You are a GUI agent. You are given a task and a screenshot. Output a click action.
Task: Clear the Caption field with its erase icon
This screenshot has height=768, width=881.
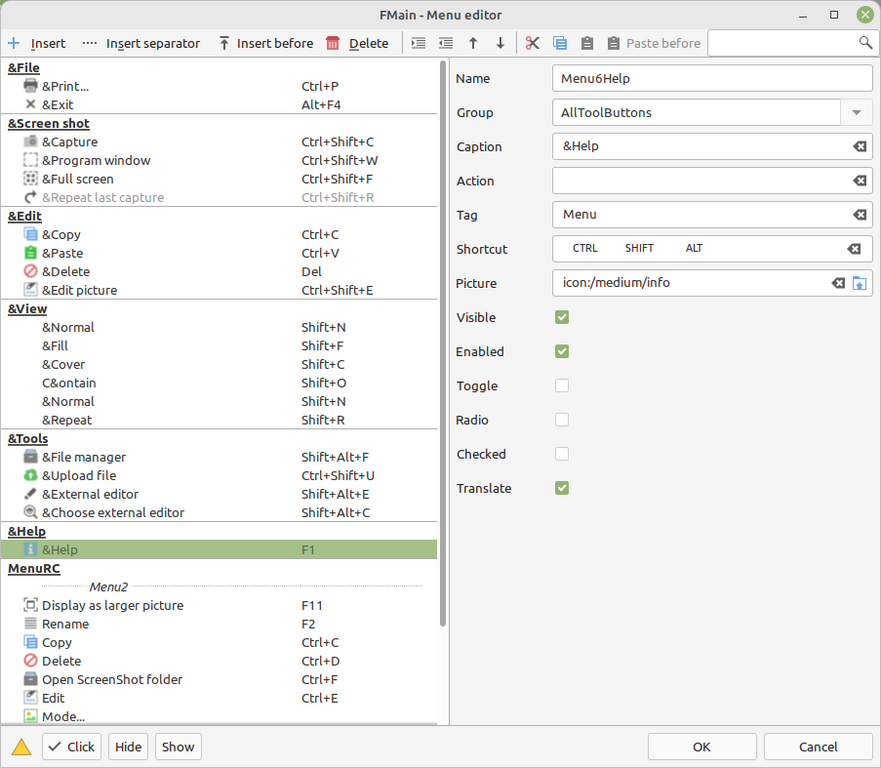point(860,147)
